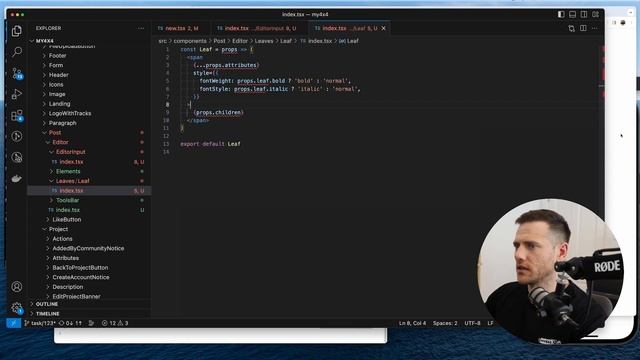Click the Open Changes icon in editor toolbar
640x360 pixels.
click(x=571, y=28)
